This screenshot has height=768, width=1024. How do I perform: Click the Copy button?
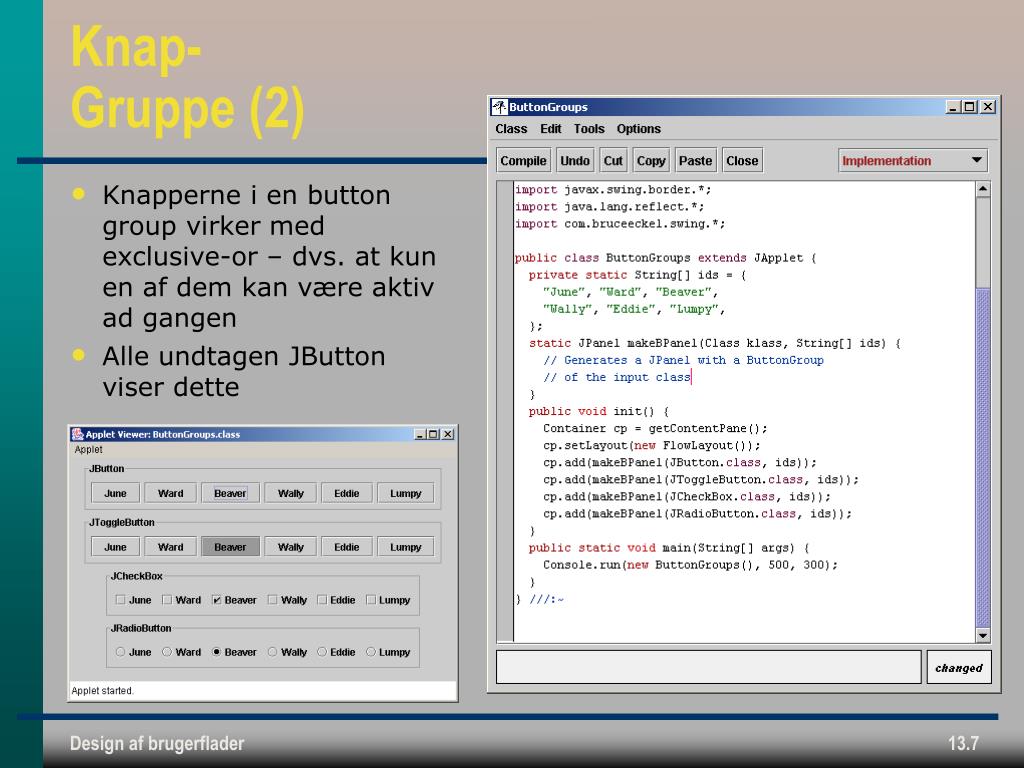point(651,161)
